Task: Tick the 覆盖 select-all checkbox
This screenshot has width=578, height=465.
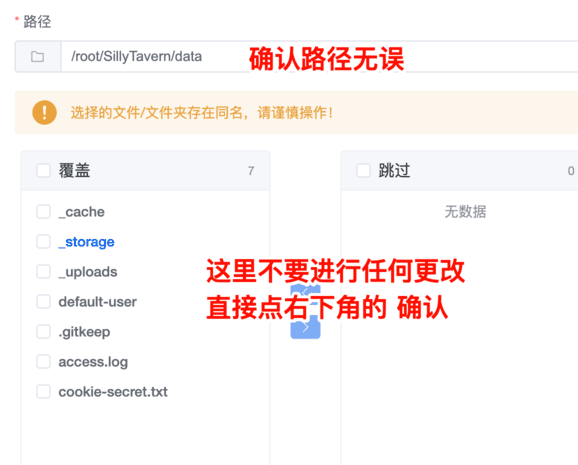Action: [43, 171]
